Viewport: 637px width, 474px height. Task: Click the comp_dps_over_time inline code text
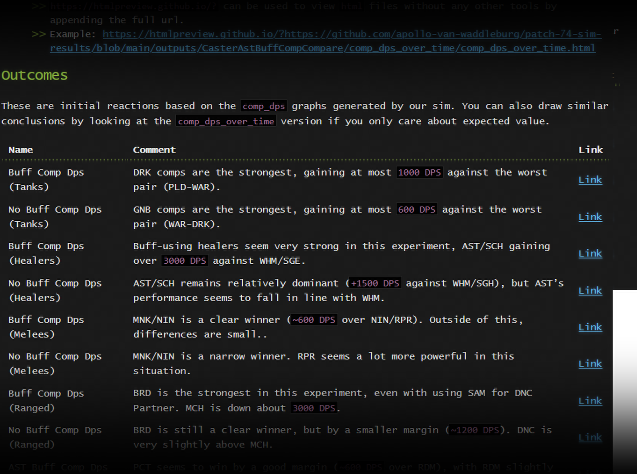[226, 121]
